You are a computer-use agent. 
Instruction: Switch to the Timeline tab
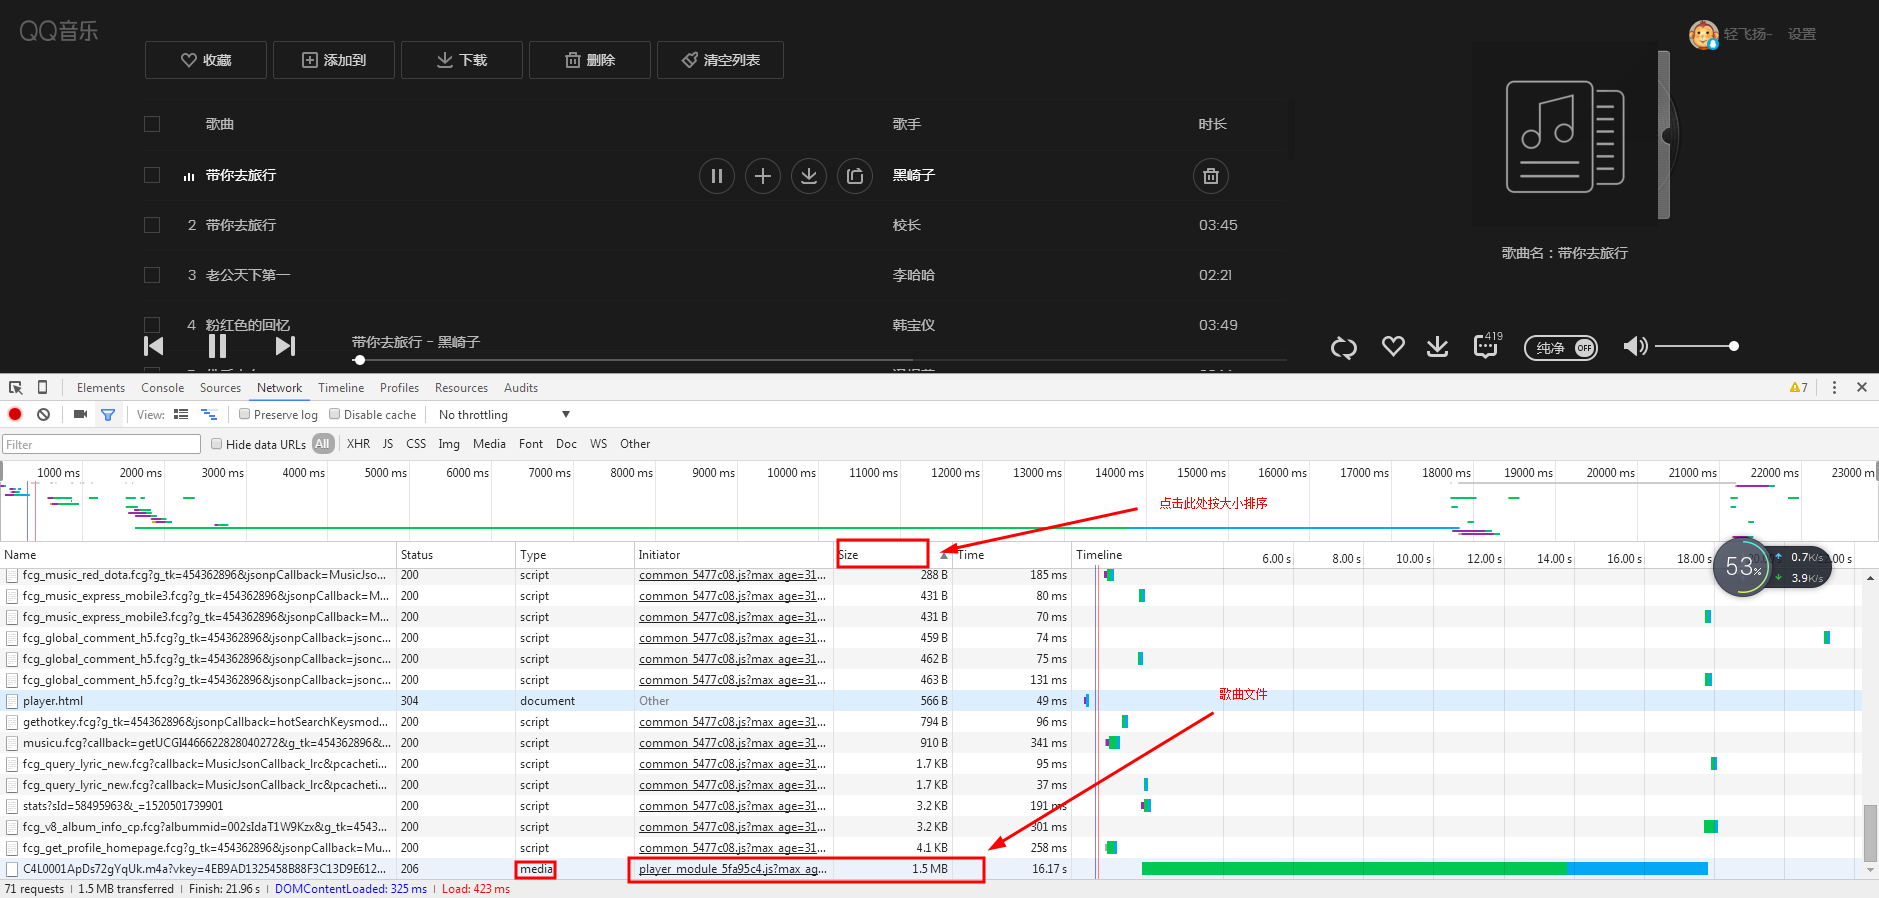click(341, 388)
